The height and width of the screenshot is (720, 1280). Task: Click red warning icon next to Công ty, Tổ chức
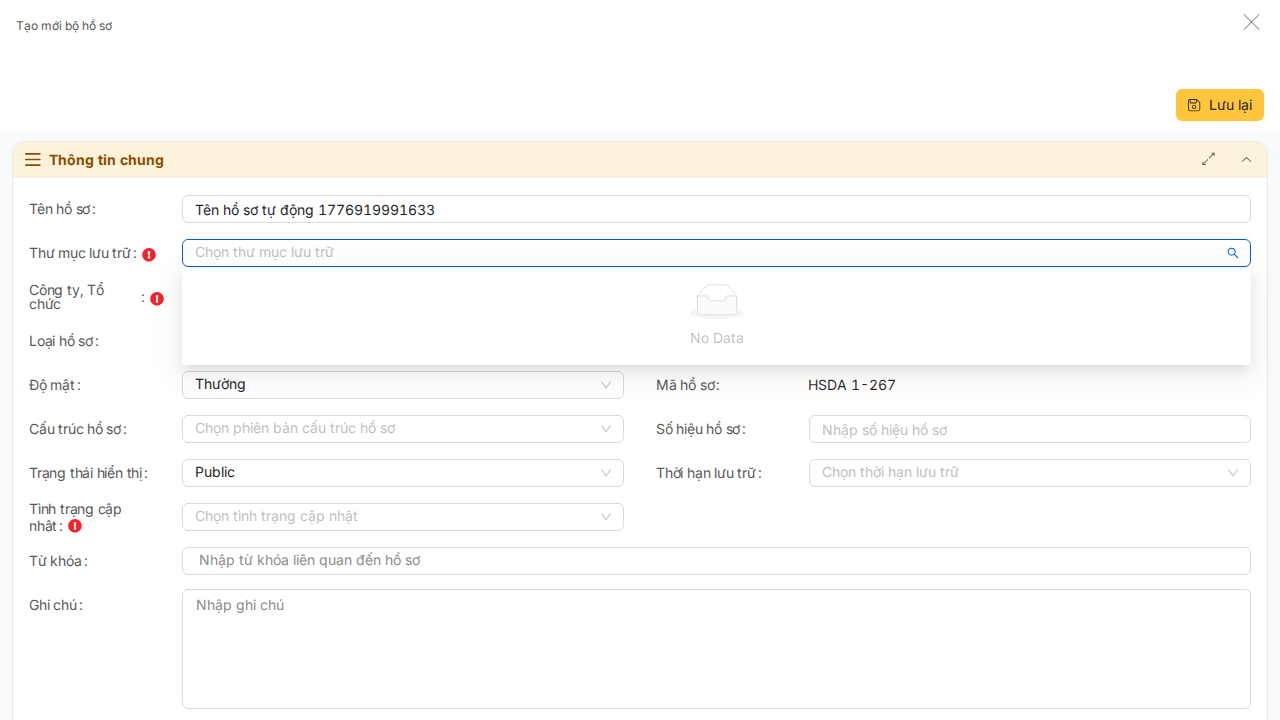(x=157, y=298)
